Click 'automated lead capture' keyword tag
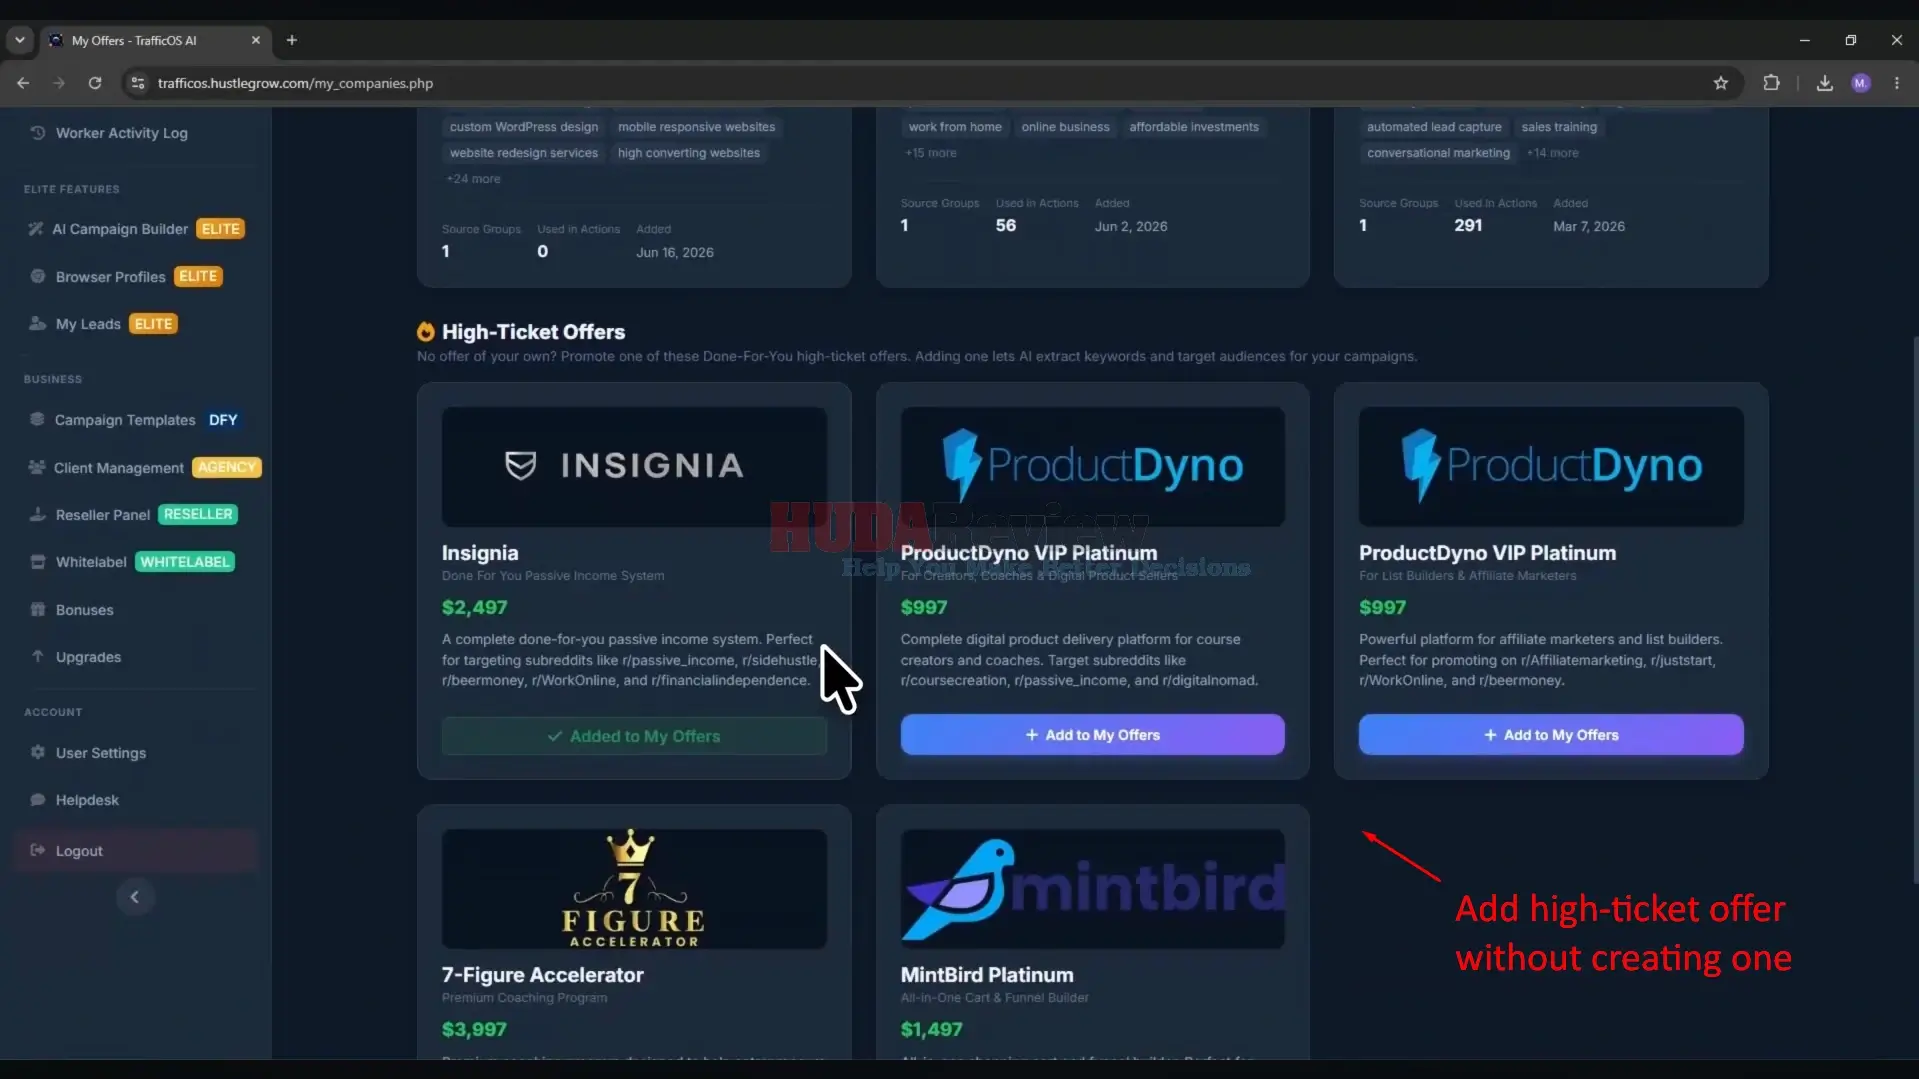Image resolution: width=1919 pixels, height=1079 pixels. 1434,127
